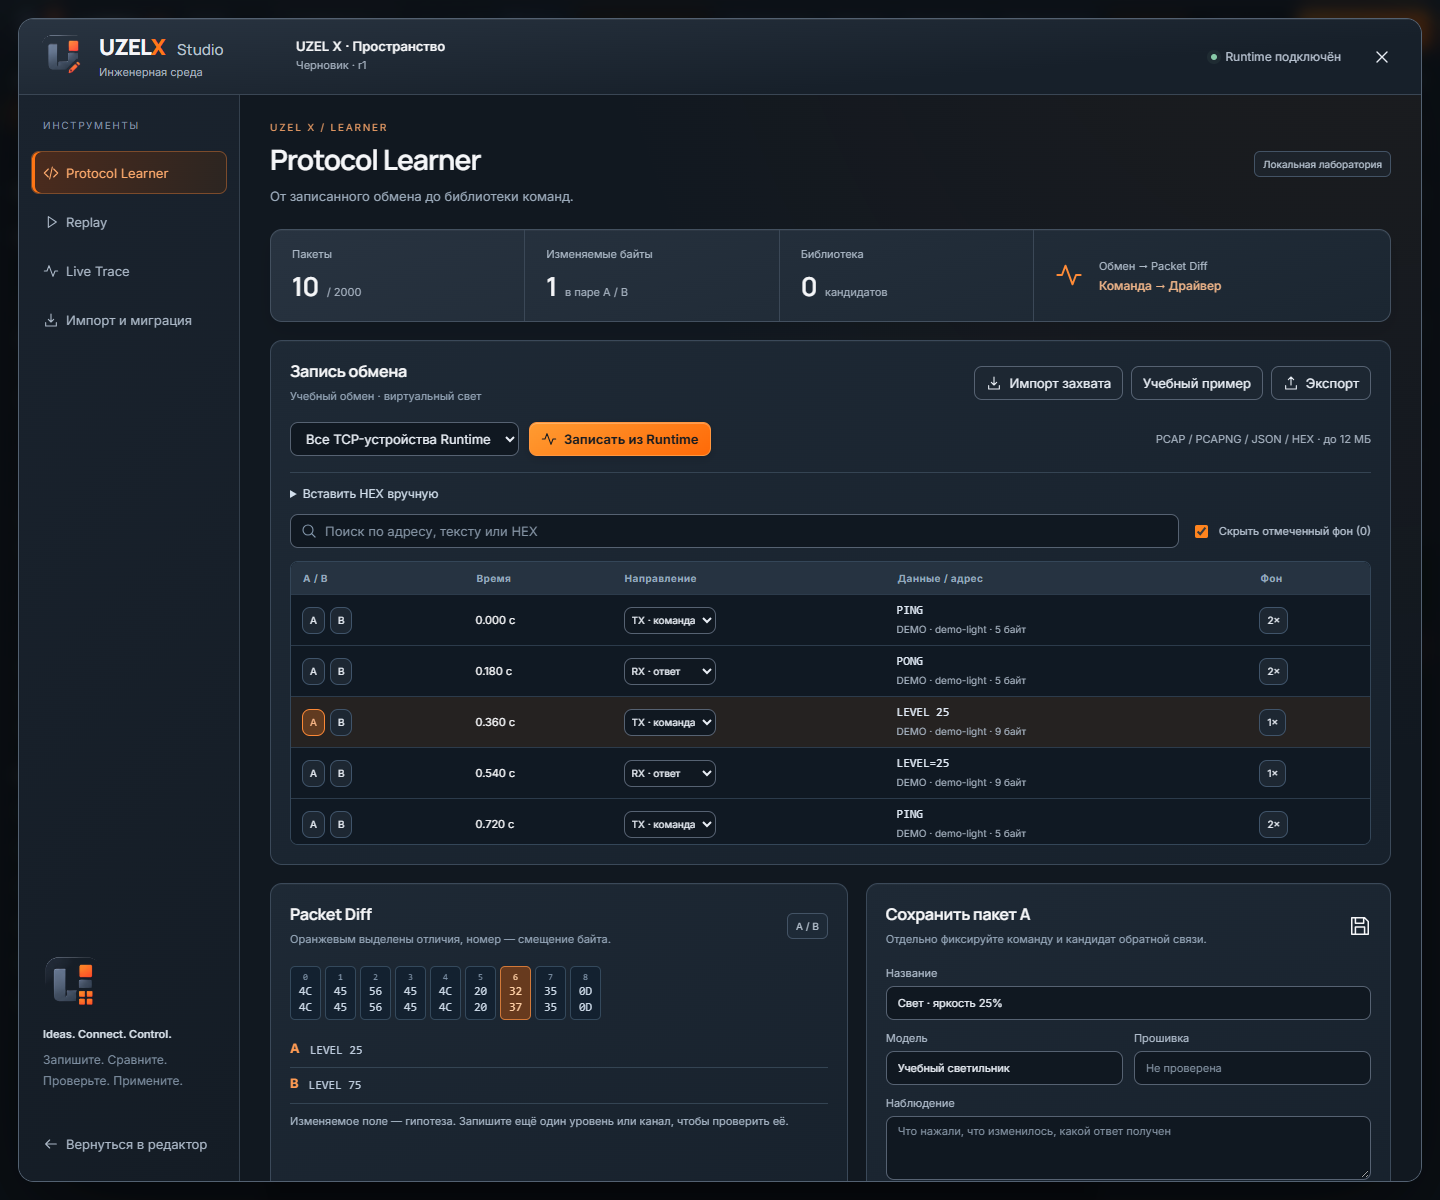Screen dimensions: 1440x1200
Task: Click the Модель input field
Action: click(1004, 1068)
